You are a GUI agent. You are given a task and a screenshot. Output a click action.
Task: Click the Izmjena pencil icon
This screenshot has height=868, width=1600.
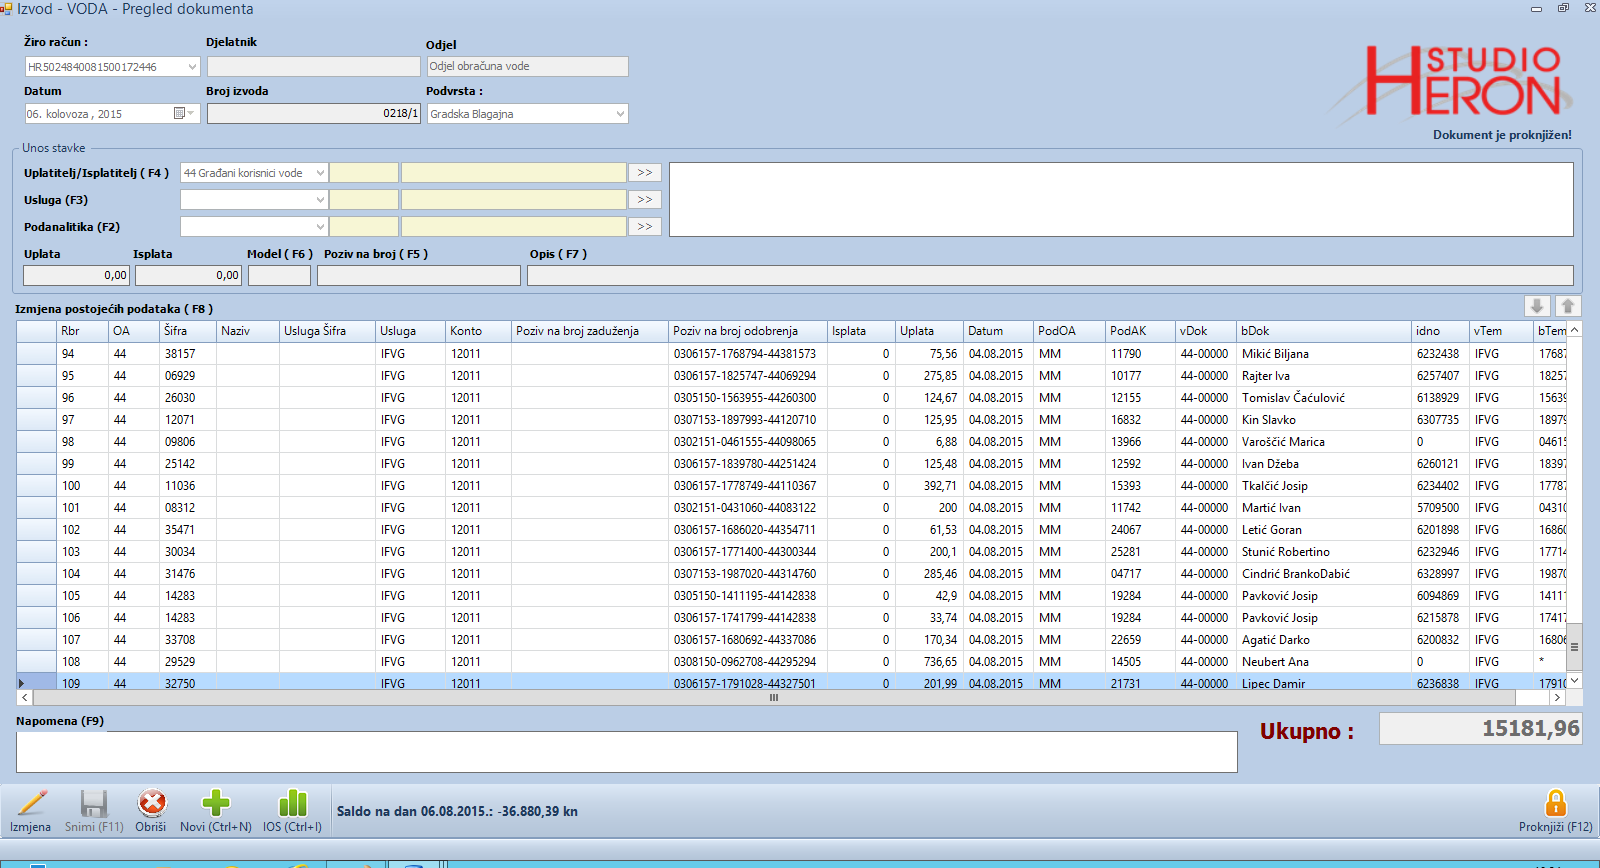(x=32, y=803)
